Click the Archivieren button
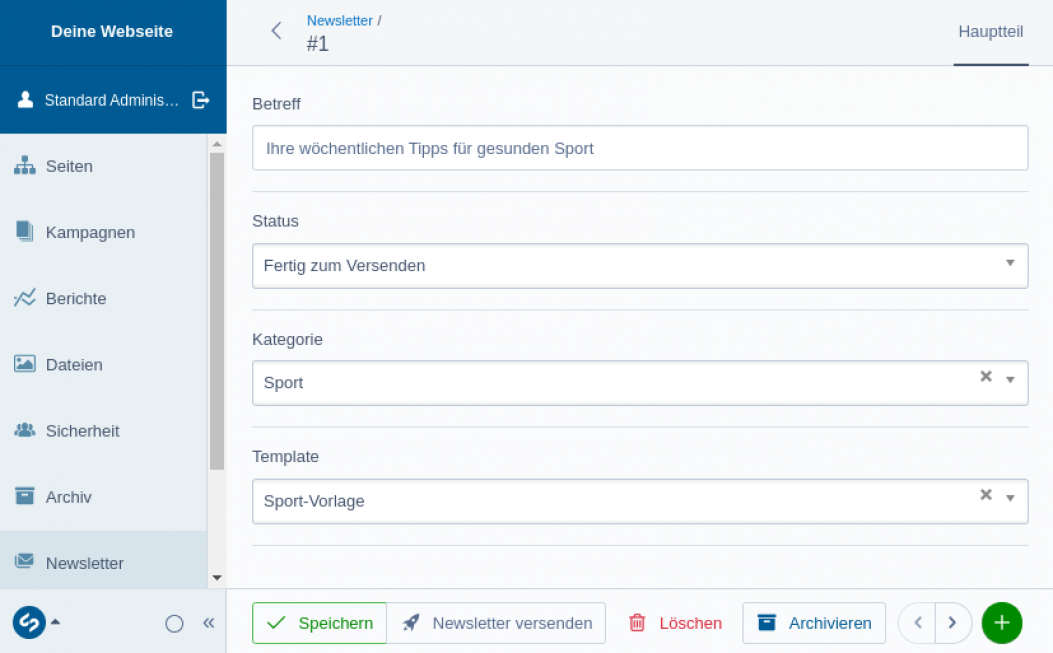The height and width of the screenshot is (653, 1053). click(x=814, y=623)
